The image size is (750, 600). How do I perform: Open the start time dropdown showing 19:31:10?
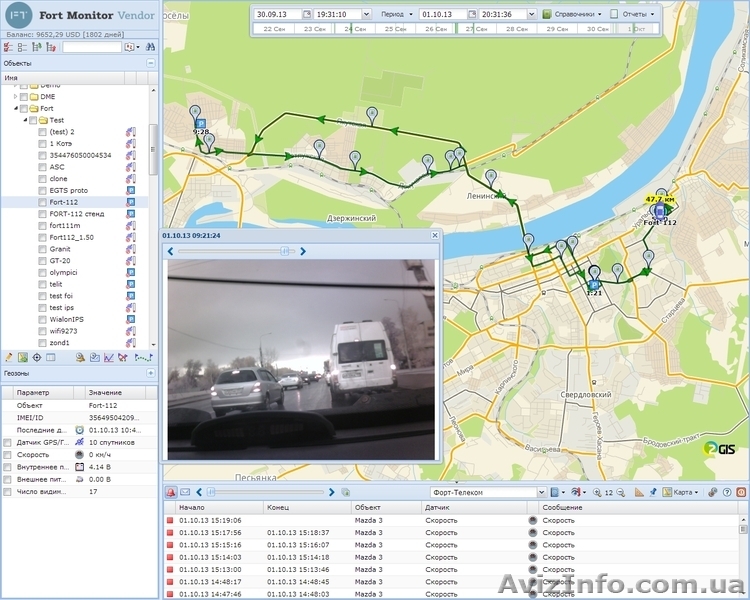click(x=366, y=14)
